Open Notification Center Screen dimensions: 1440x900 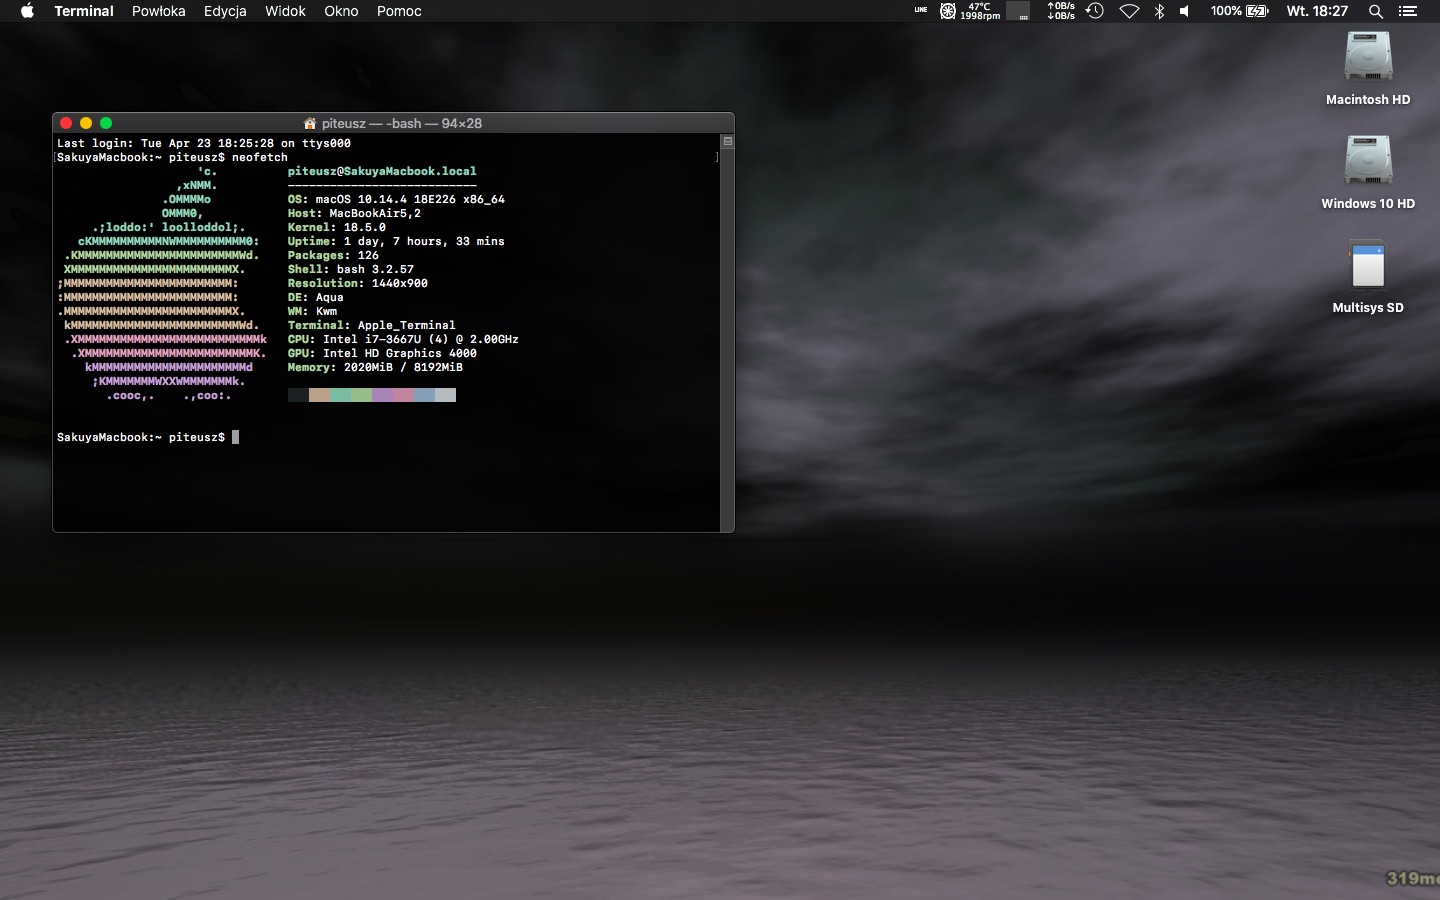tap(1408, 11)
